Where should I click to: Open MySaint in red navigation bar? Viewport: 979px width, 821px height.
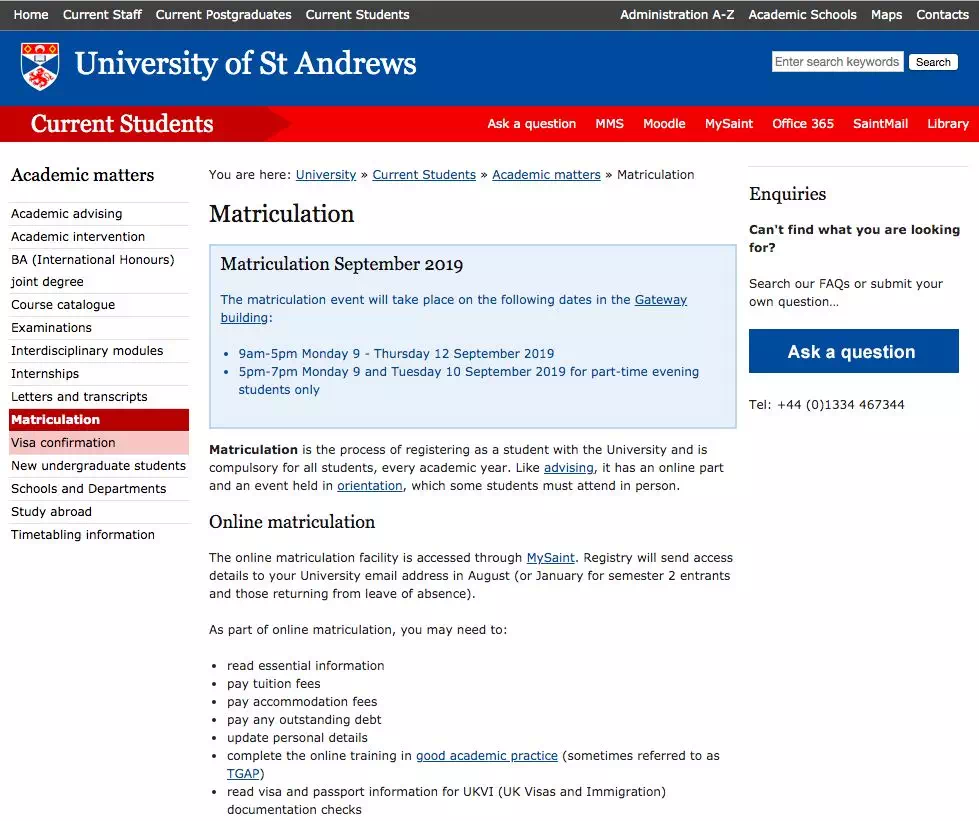729,124
